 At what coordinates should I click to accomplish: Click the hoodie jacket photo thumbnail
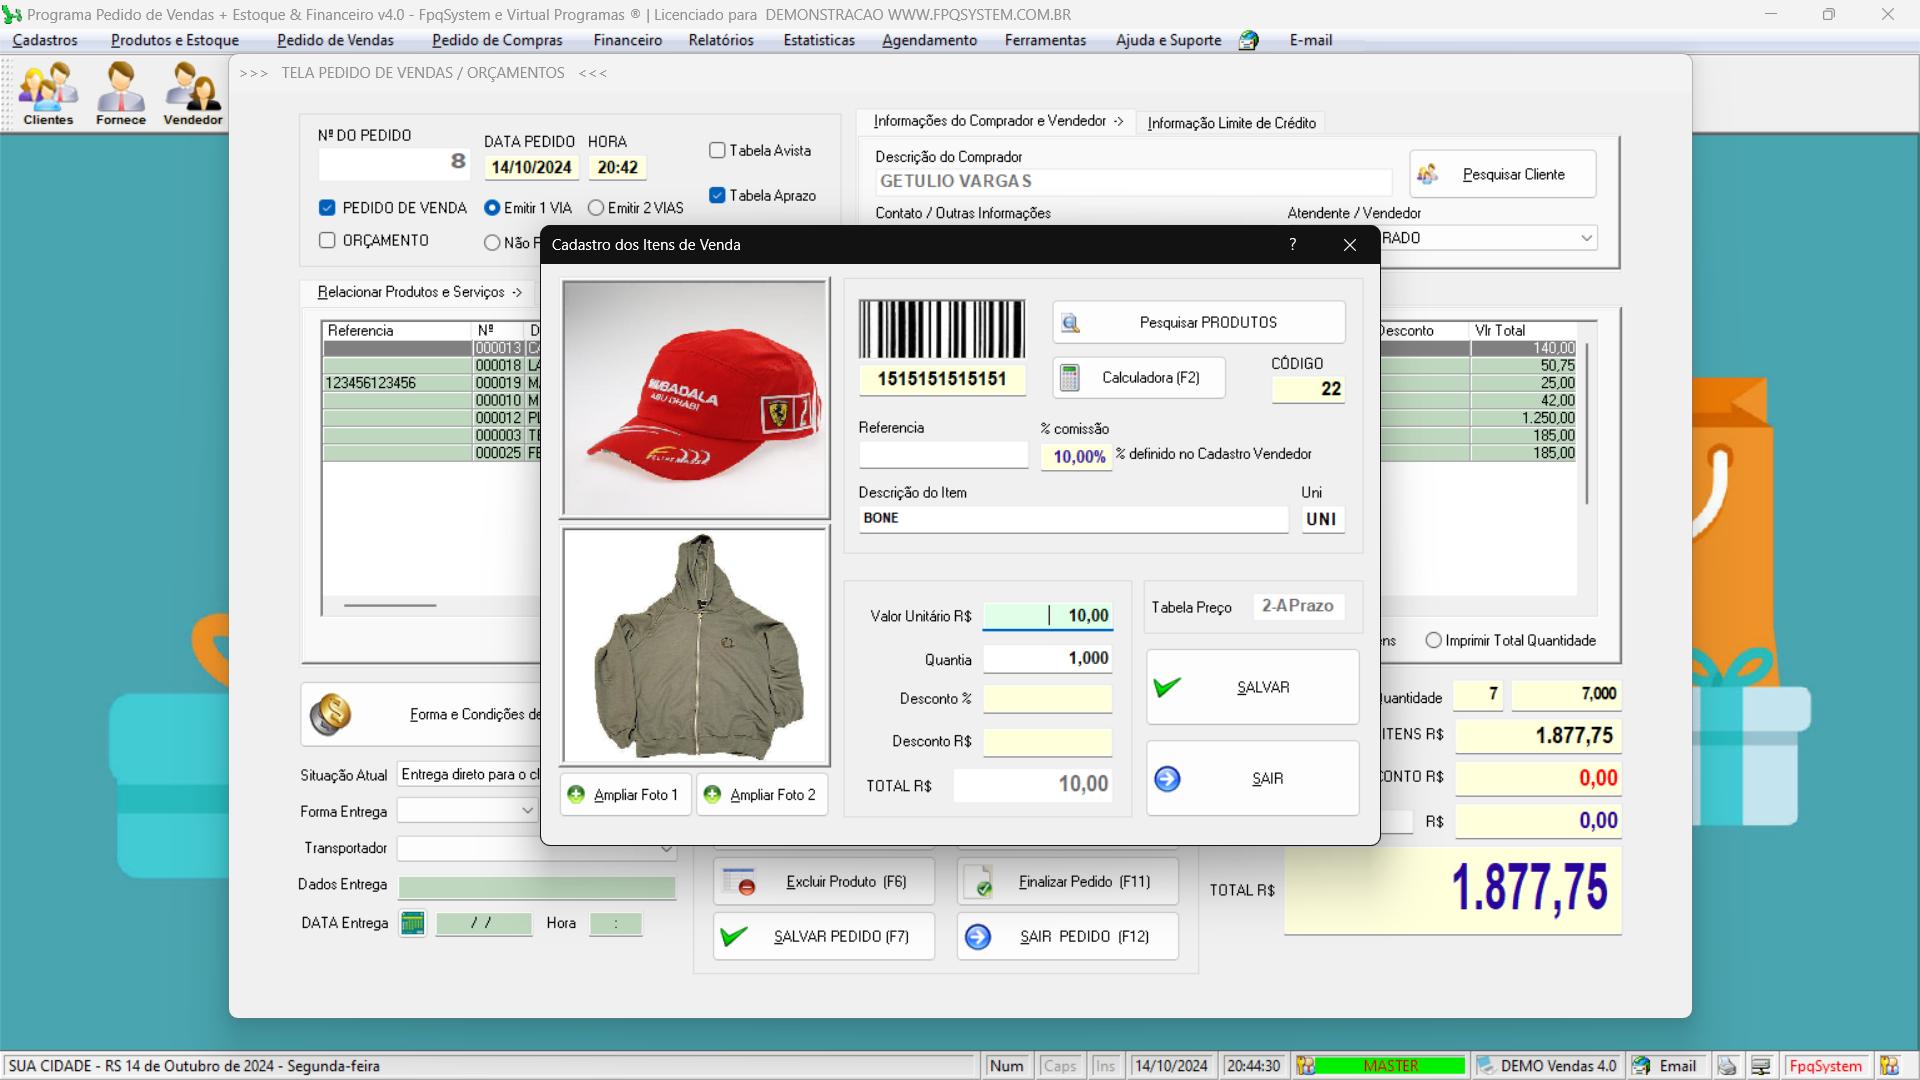tap(696, 646)
